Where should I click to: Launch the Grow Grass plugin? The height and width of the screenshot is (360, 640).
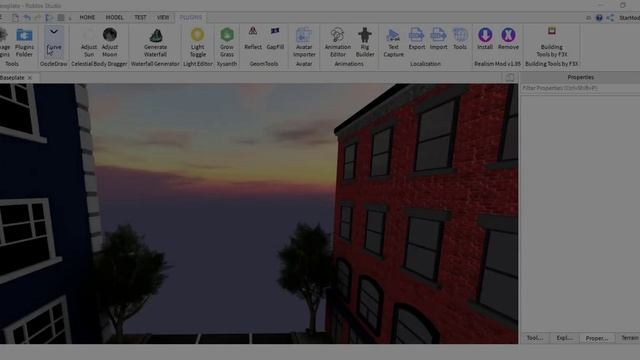(x=227, y=42)
